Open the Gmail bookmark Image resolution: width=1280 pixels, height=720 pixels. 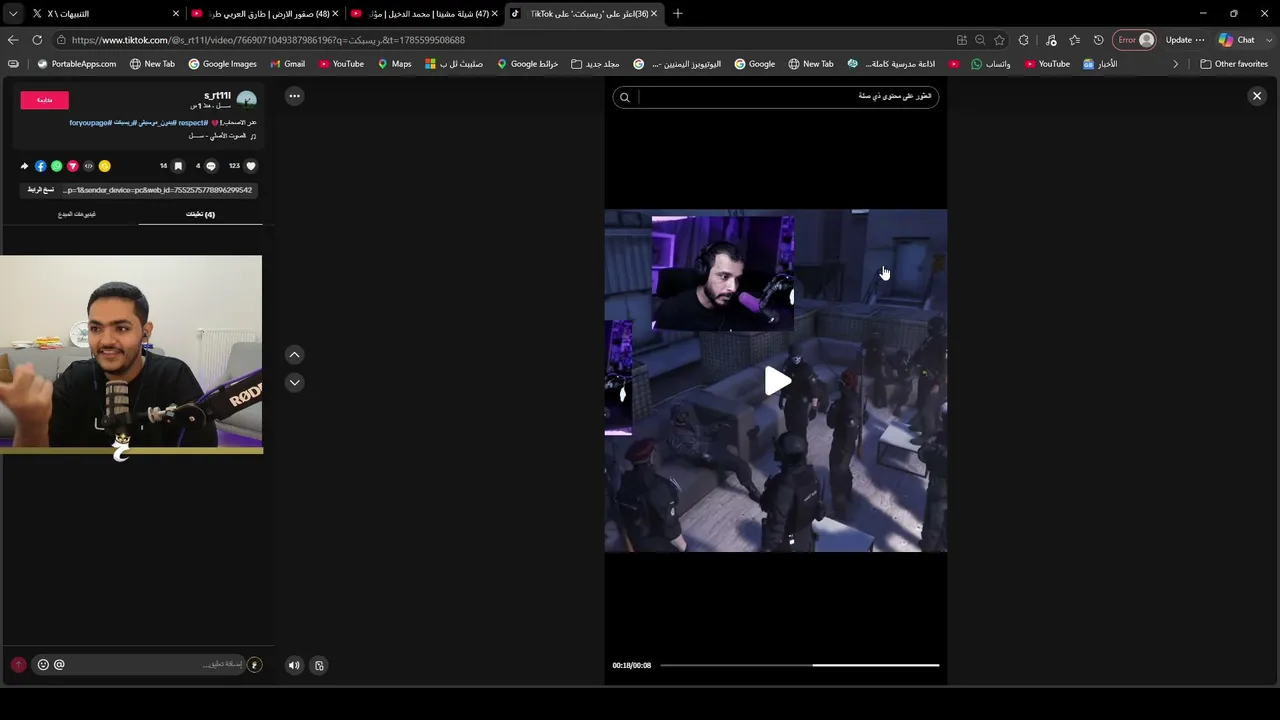tap(287, 64)
